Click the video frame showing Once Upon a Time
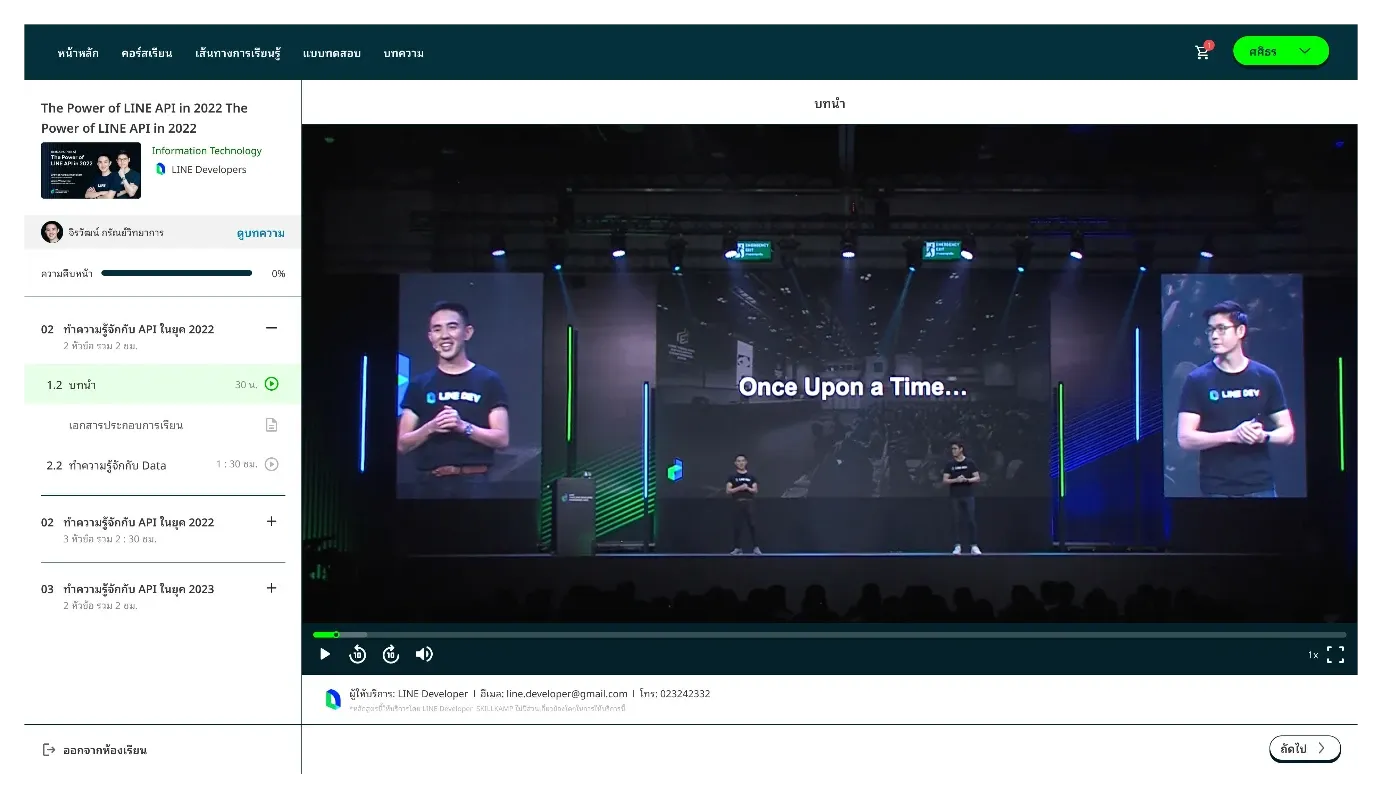 829,373
